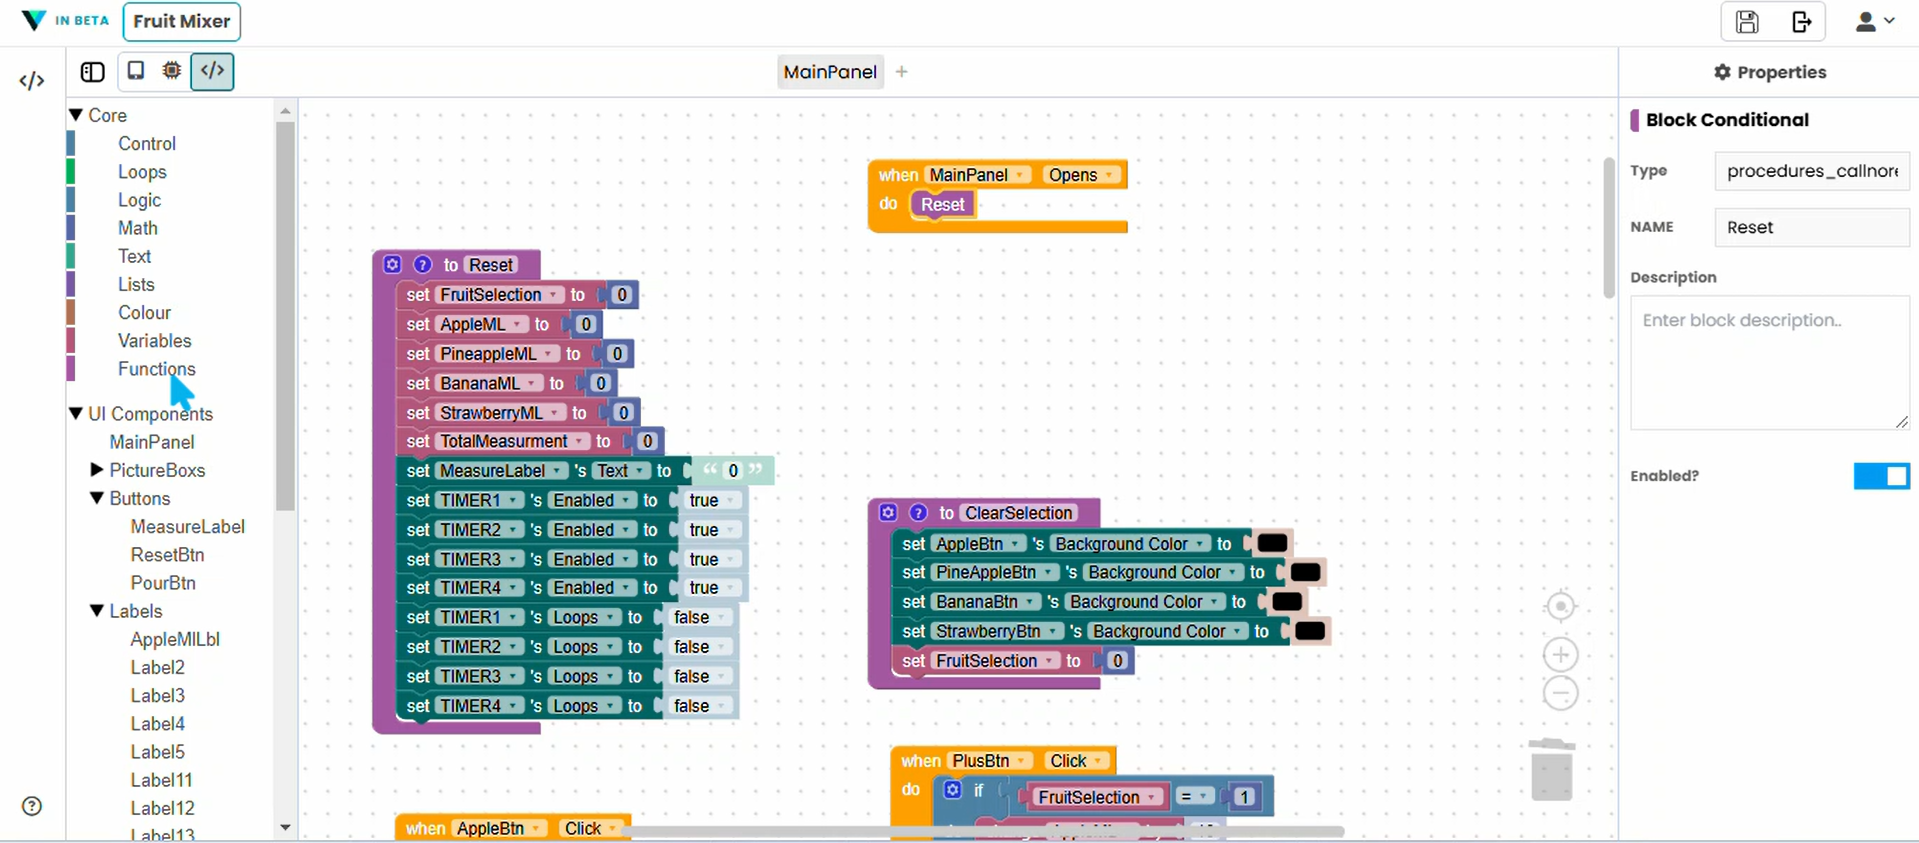Click the V logo in header
1919x843 pixels.
coord(33,20)
